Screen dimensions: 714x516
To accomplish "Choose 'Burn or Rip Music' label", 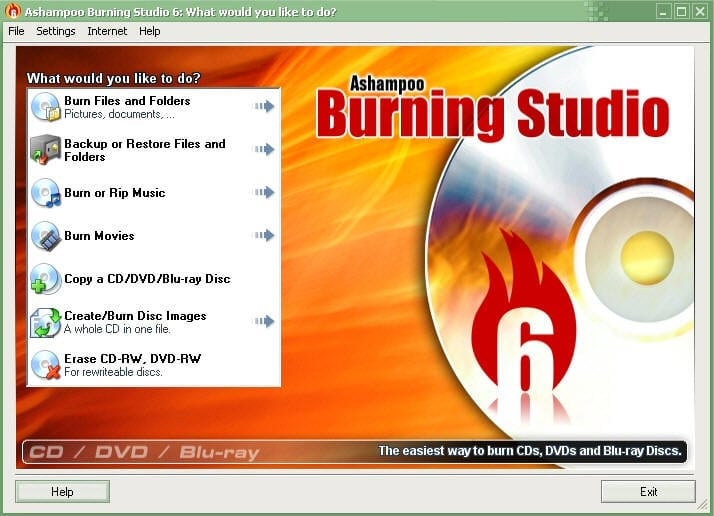I will pyautogui.click(x=115, y=193).
